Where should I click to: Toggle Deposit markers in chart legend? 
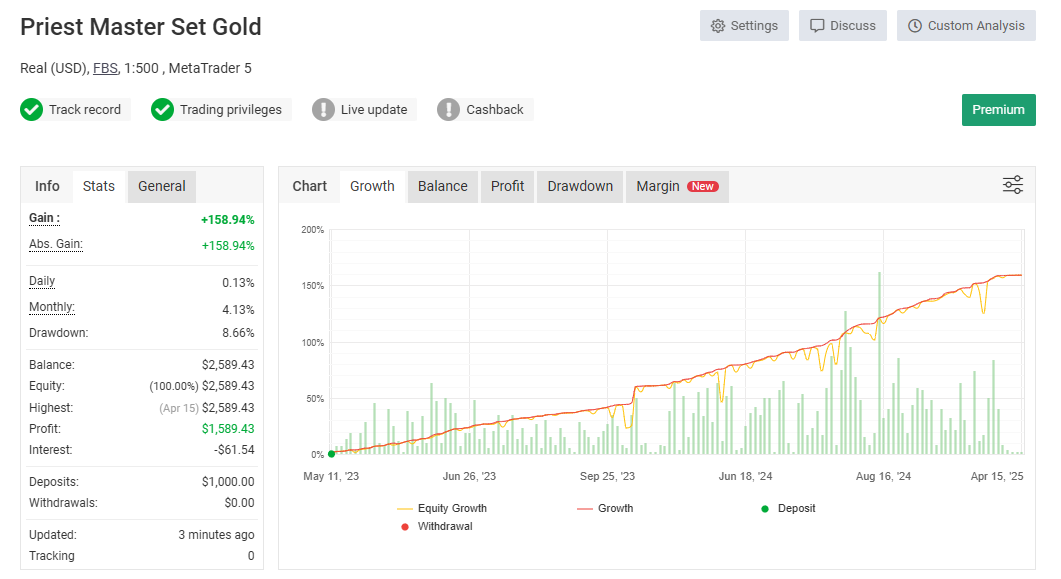pos(796,508)
